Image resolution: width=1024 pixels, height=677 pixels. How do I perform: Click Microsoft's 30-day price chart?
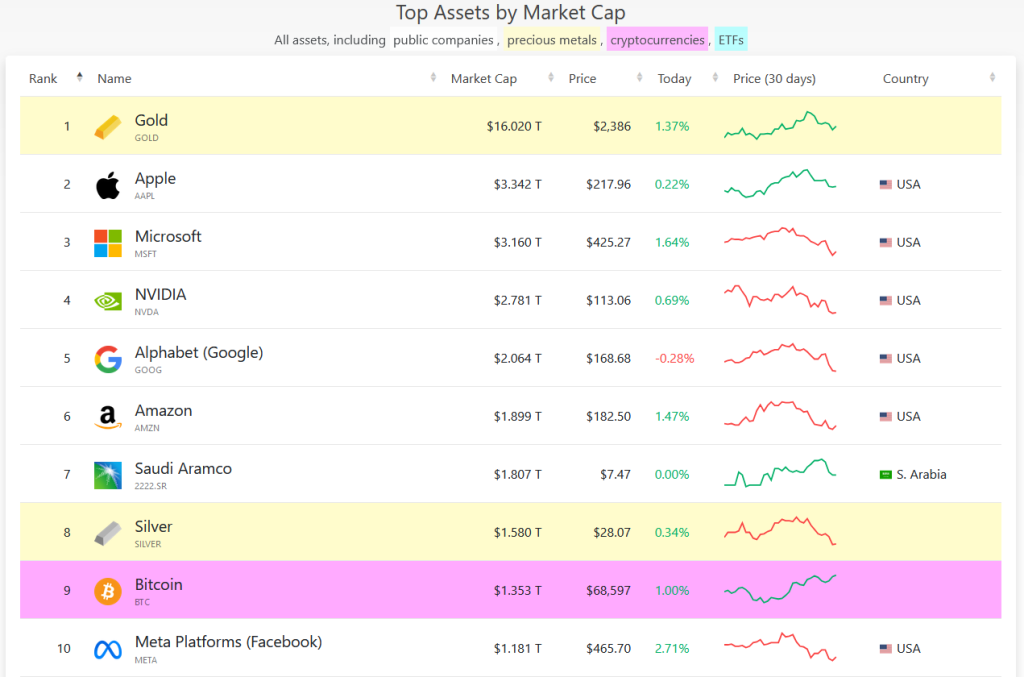click(780, 241)
